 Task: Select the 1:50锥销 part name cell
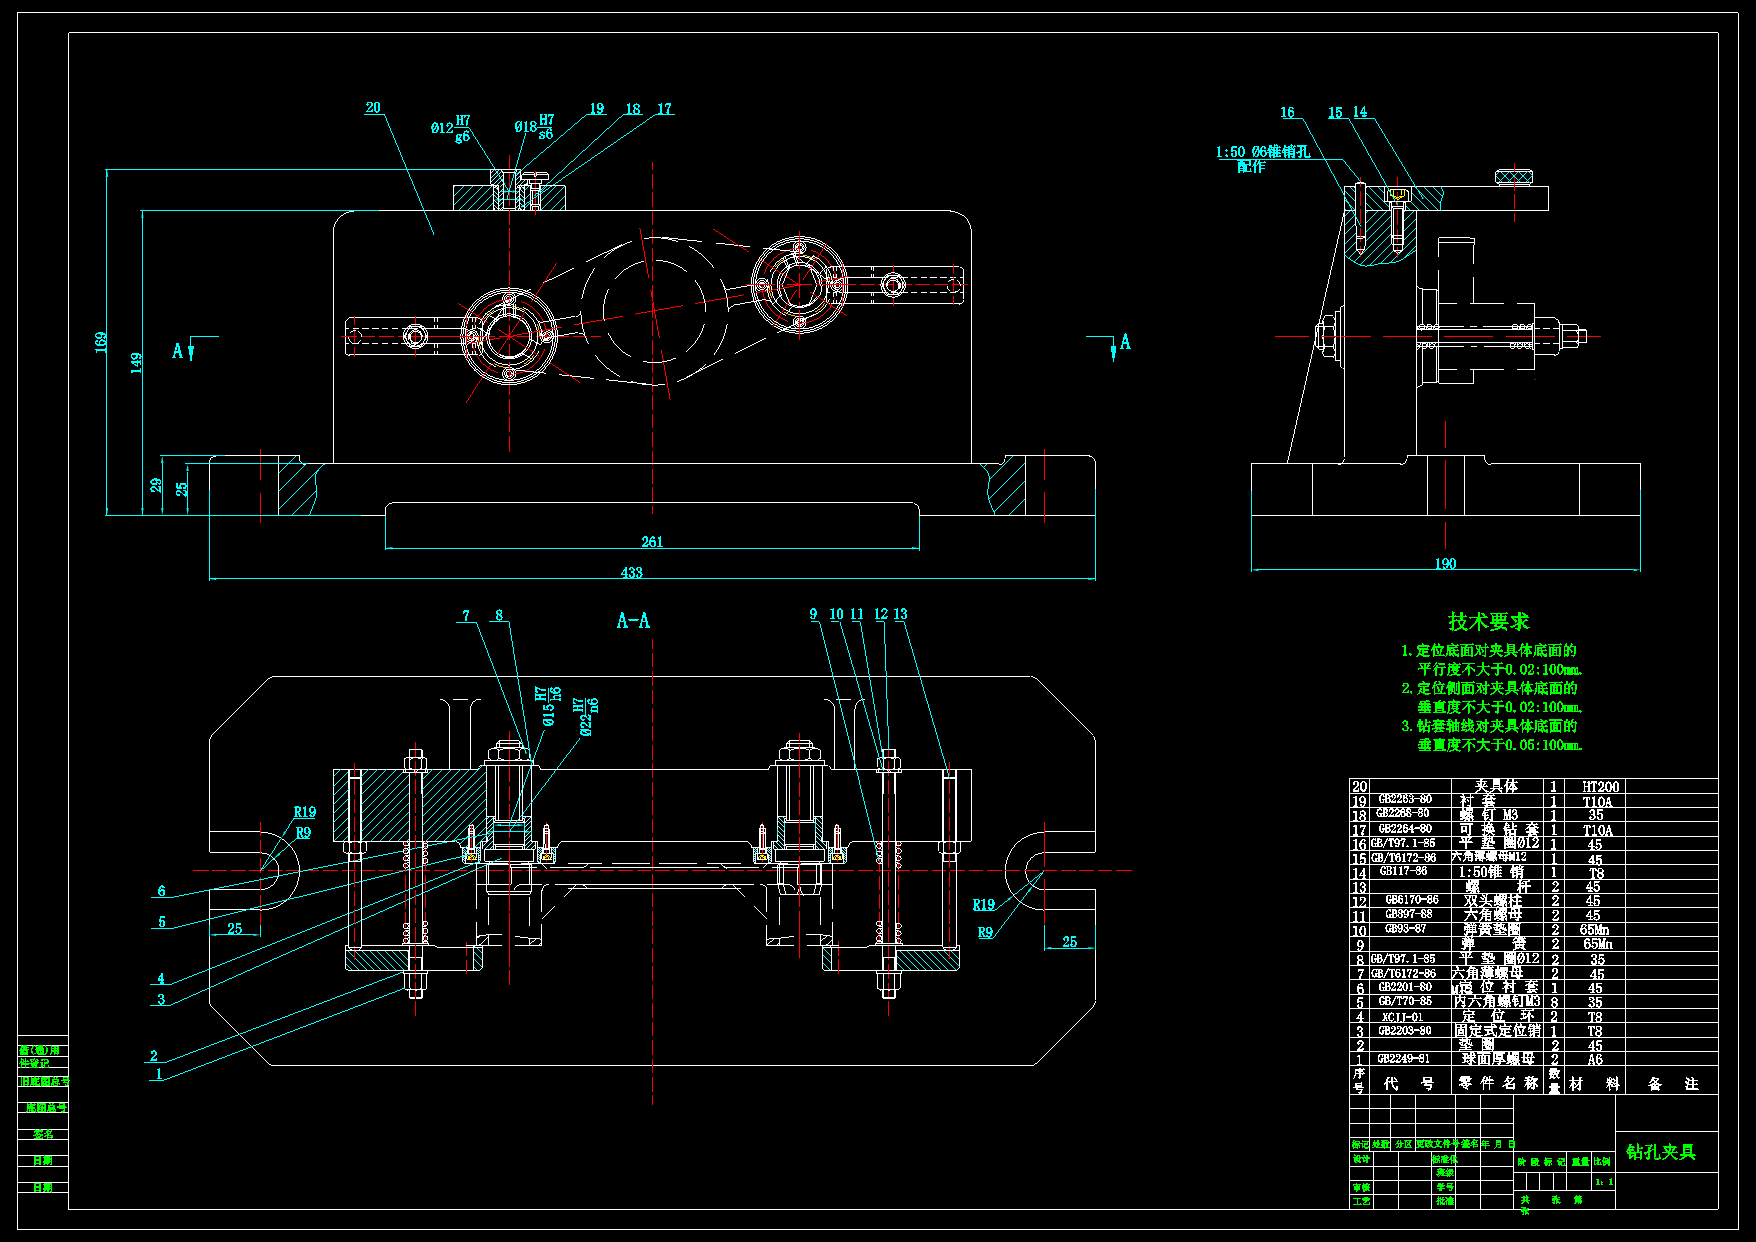pos(1491,872)
